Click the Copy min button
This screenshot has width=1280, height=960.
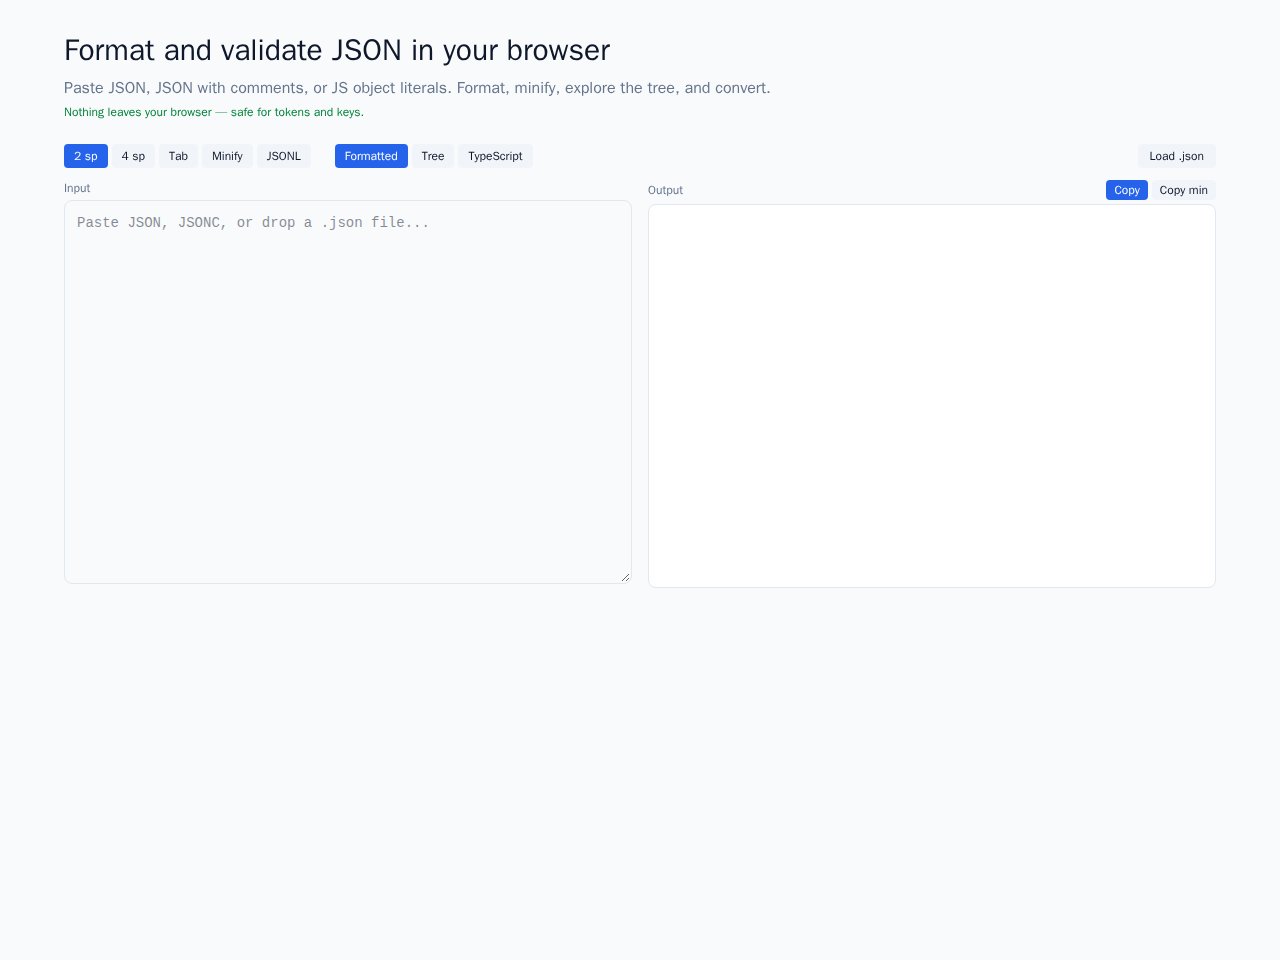coord(1183,190)
